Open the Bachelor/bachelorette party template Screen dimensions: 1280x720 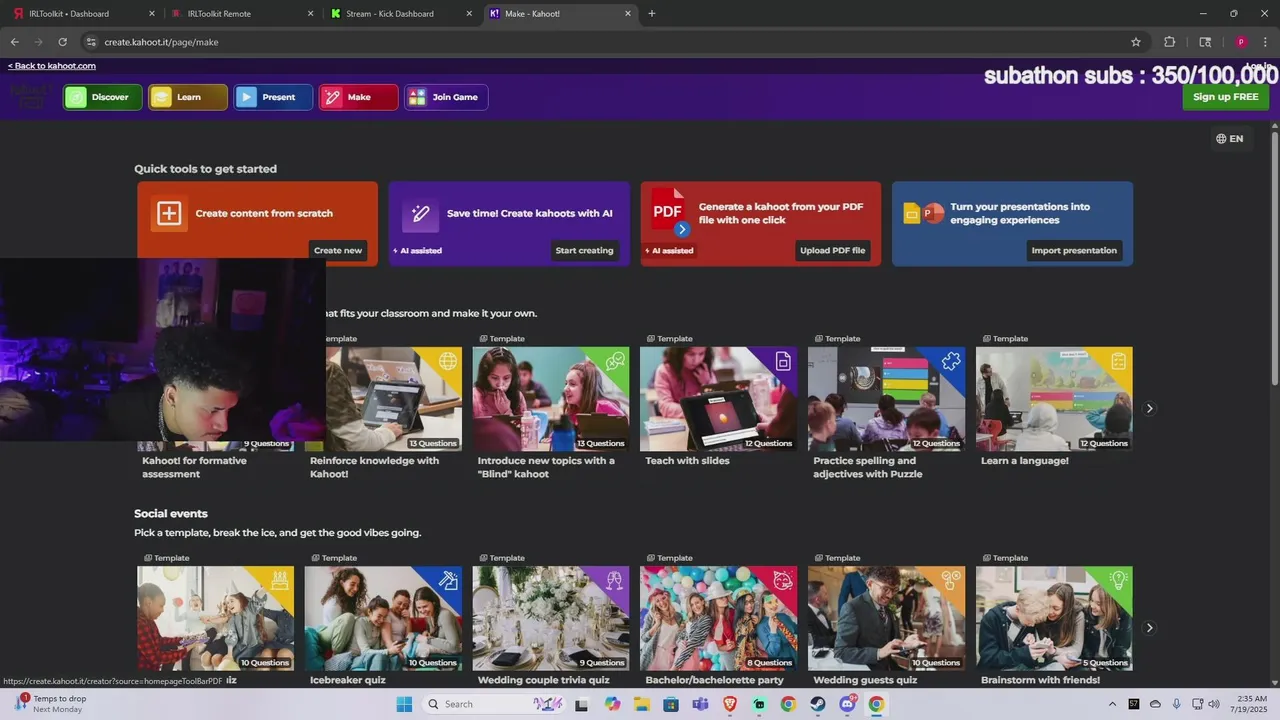(x=719, y=618)
